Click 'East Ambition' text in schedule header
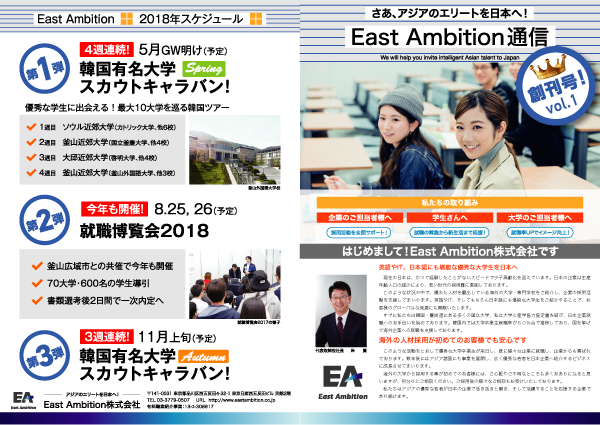Viewport: 600px width, 425px height. coord(76,19)
